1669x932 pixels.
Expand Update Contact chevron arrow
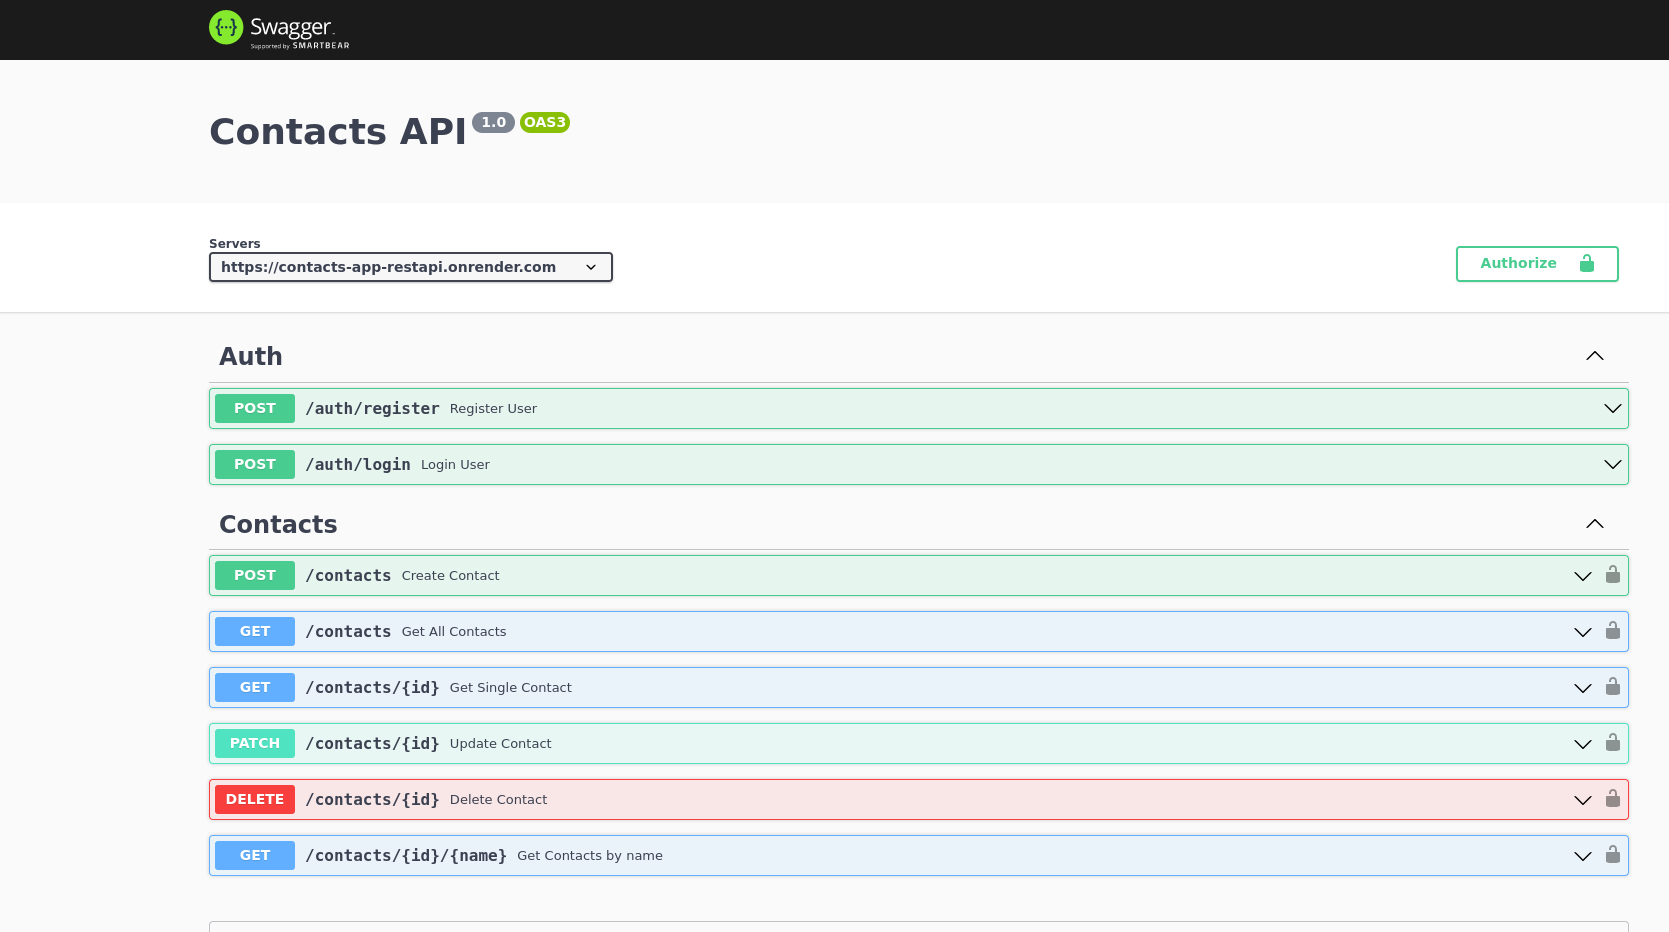[x=1582, y=744]
